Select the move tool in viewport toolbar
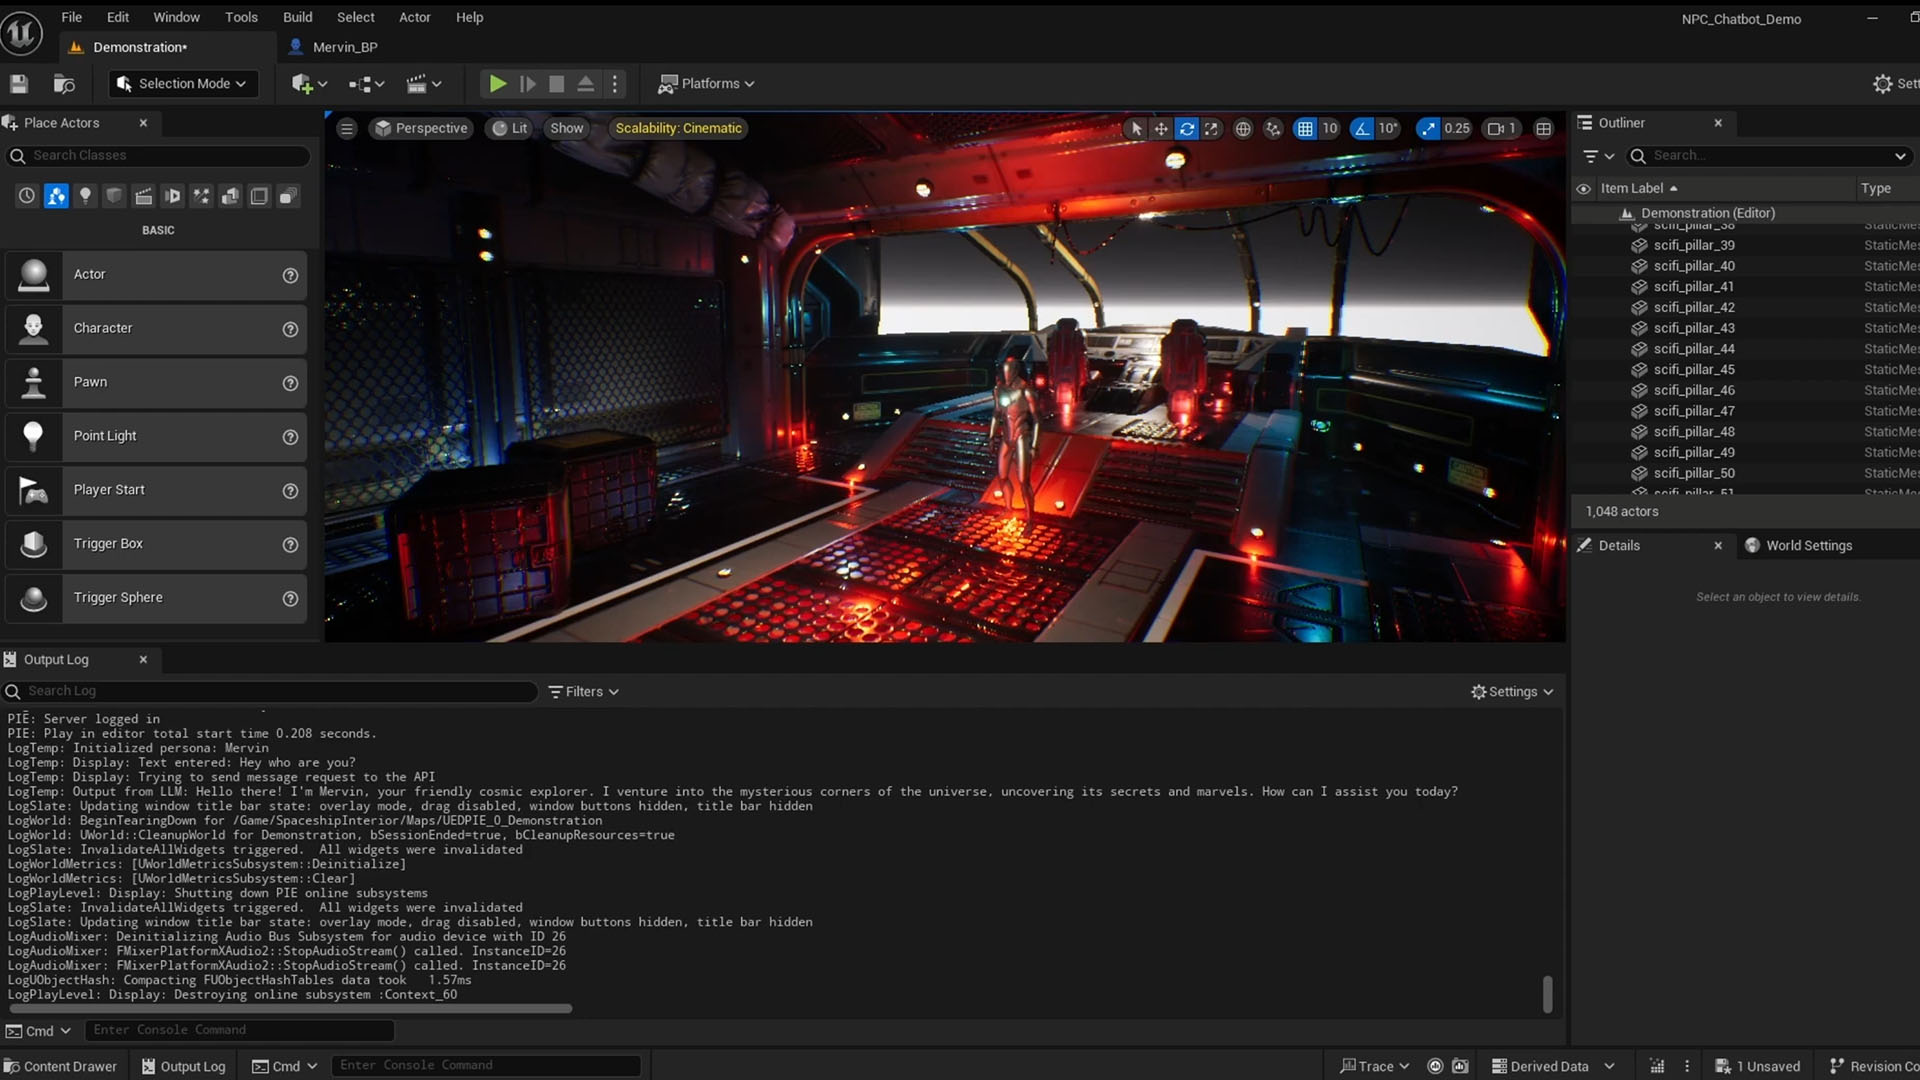This screenshot has height=1080, width=1920. coord(1161,129)
